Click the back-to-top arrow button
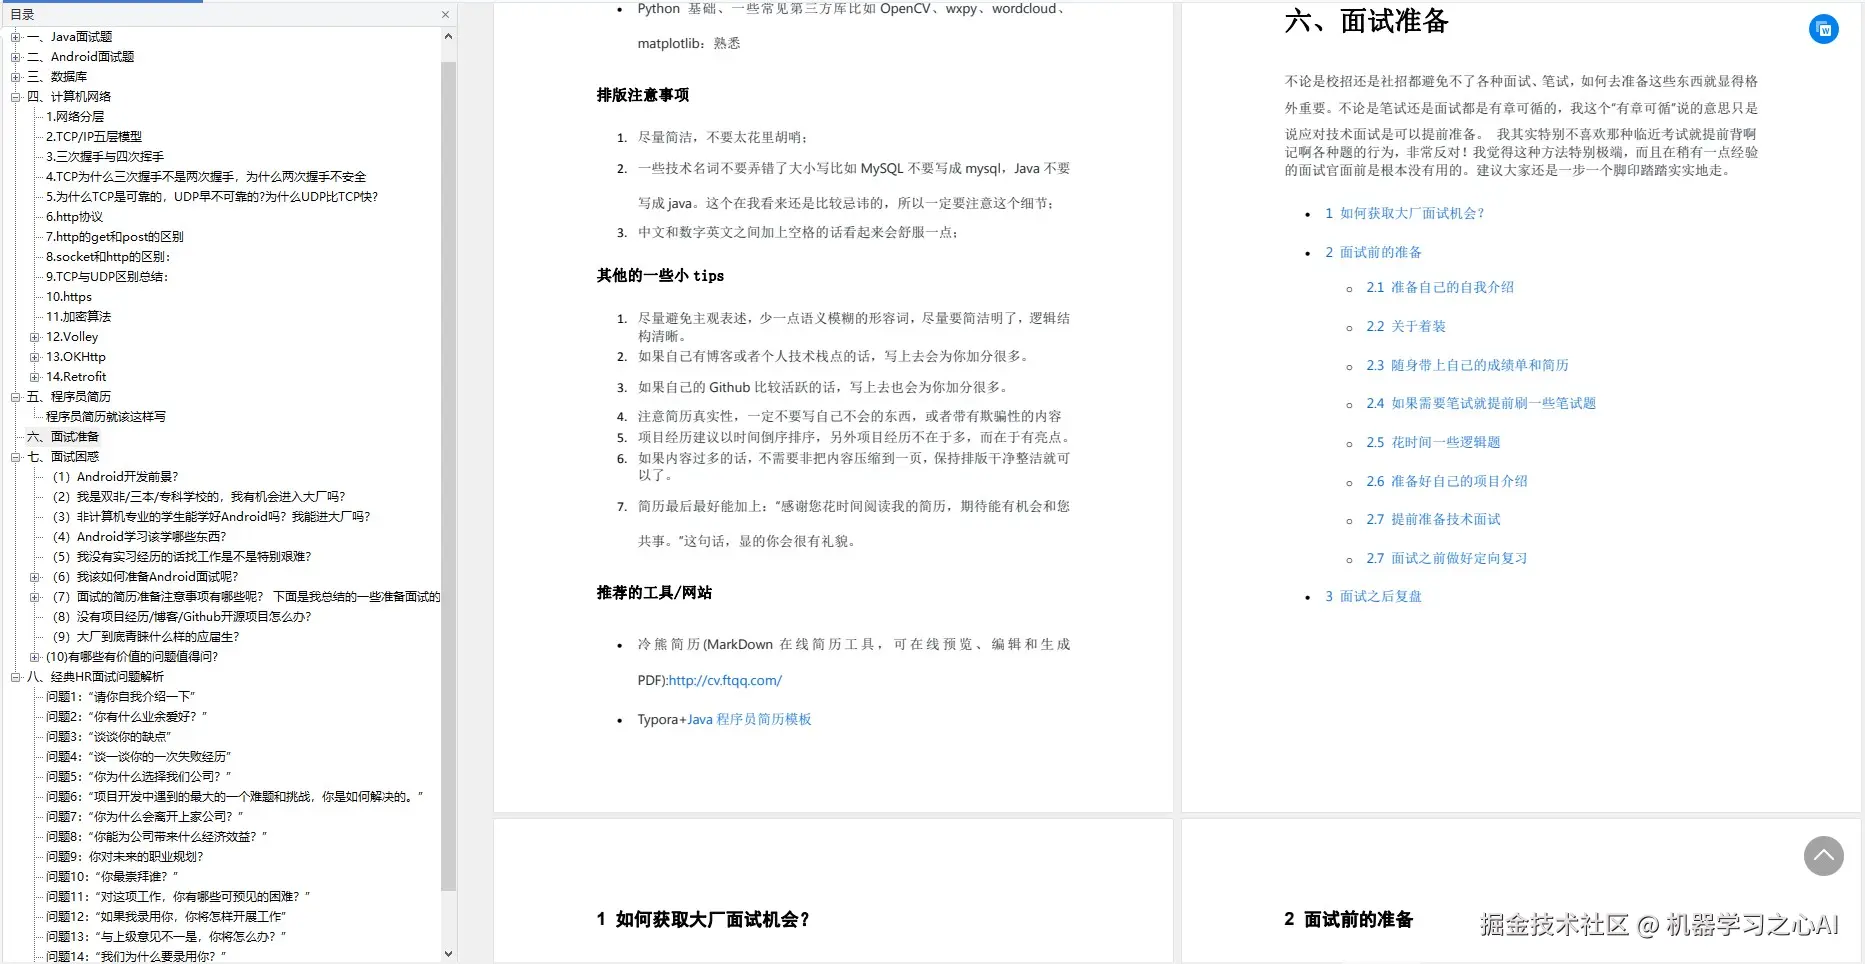The height and width of the screenshot is (964, 1865). (1824, 856)
